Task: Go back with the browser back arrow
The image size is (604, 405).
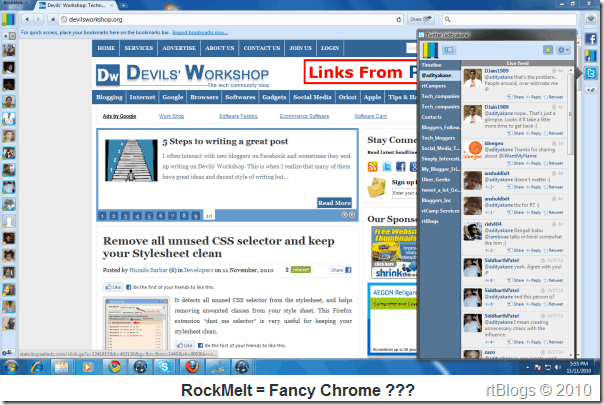Action: coord(27,19)
